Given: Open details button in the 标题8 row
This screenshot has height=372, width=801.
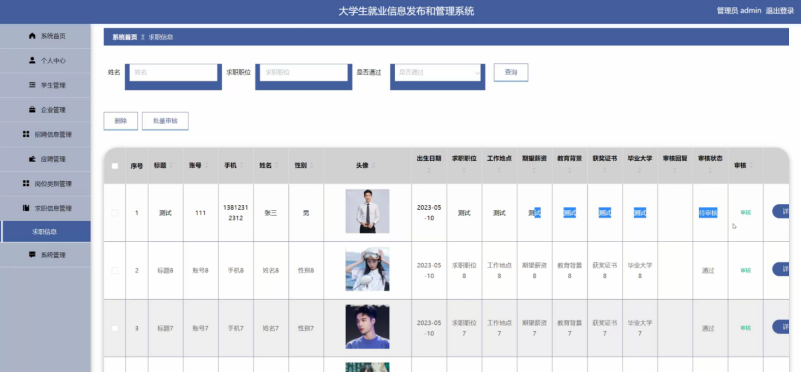Looking at the screenshot, I should click(x=781, y=269).
